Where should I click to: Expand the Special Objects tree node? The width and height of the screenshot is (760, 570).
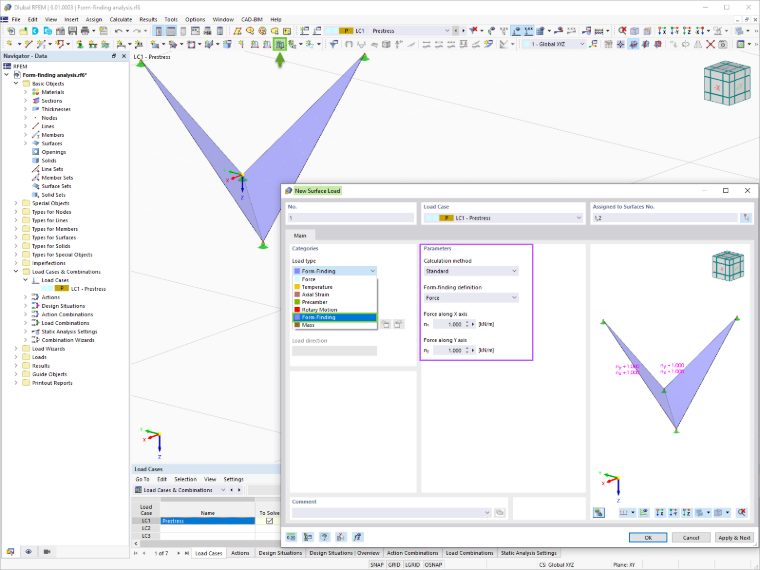[x=16, y=203]
